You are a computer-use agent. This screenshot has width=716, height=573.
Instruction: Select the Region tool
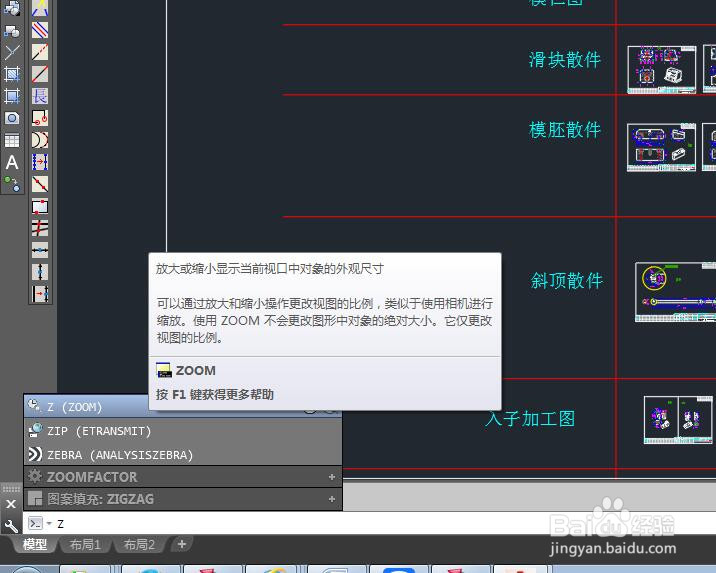[12, 118]
